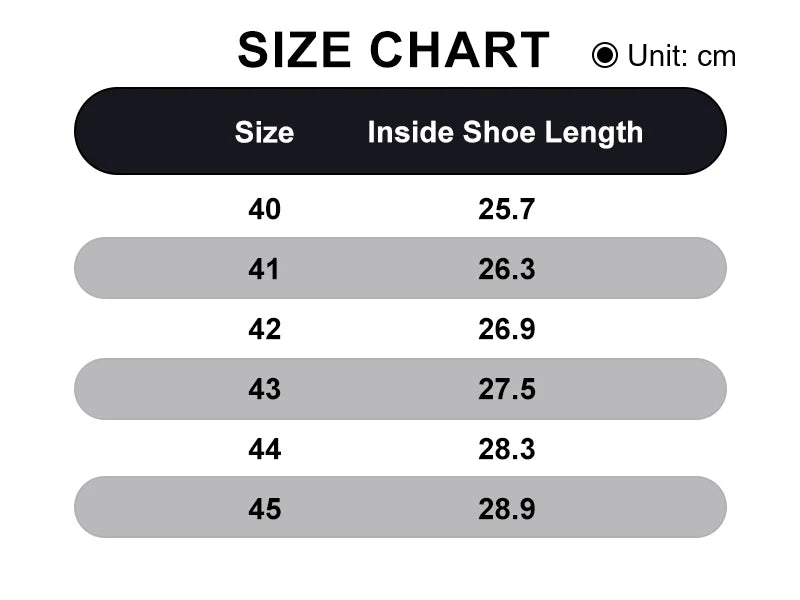
Task: Select size 45 in the chart
Action: (264, 509)
